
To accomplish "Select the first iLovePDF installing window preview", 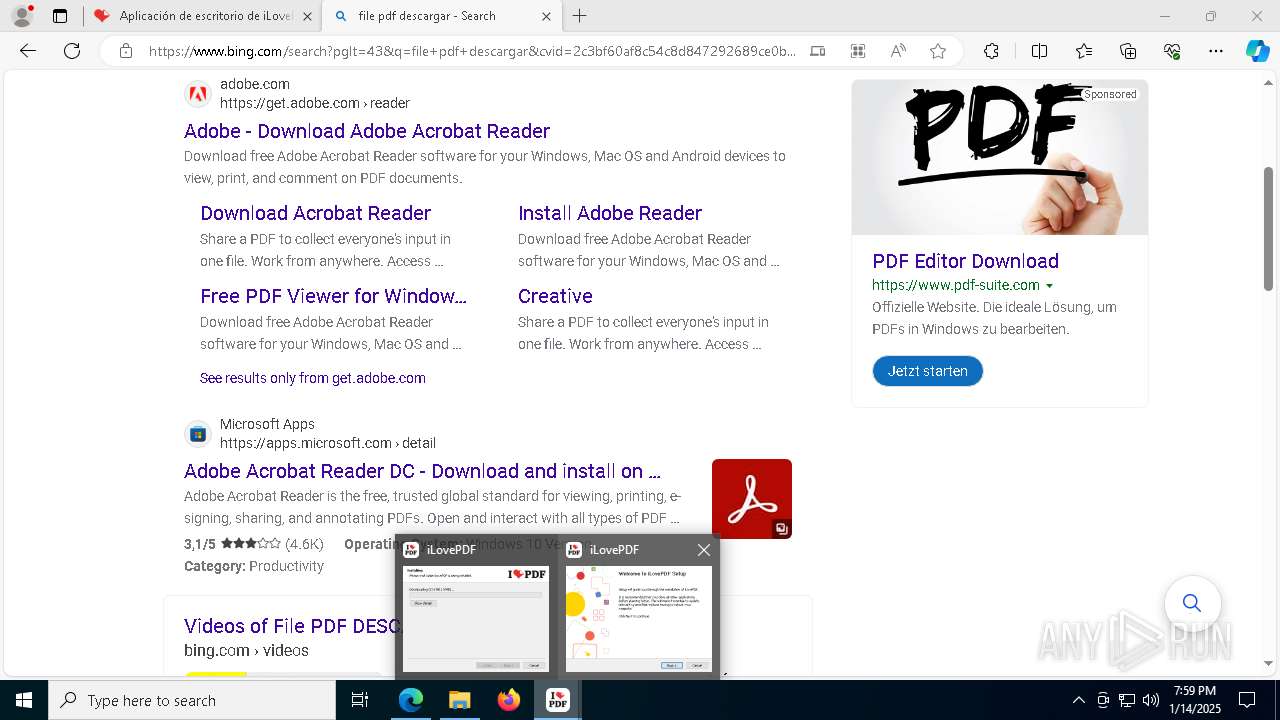I will (x=476, y=619).
